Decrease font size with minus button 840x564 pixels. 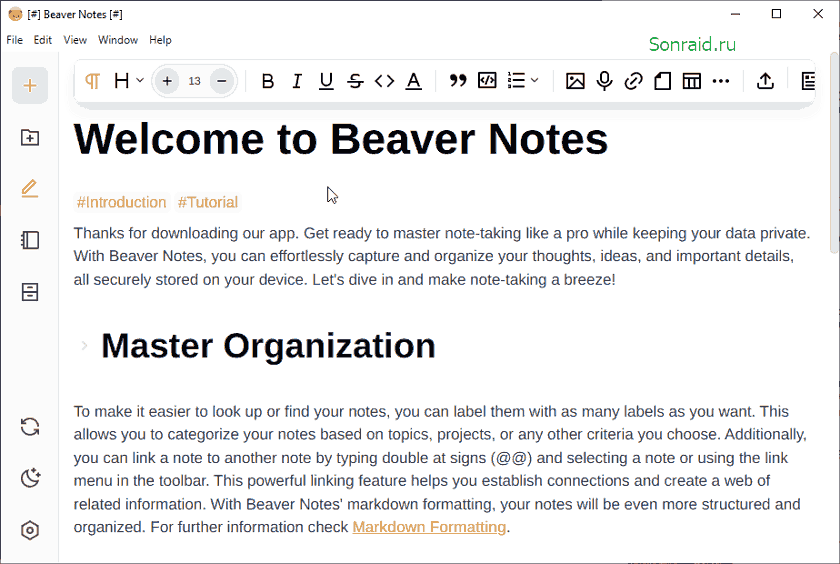click(x=222, y=81)
